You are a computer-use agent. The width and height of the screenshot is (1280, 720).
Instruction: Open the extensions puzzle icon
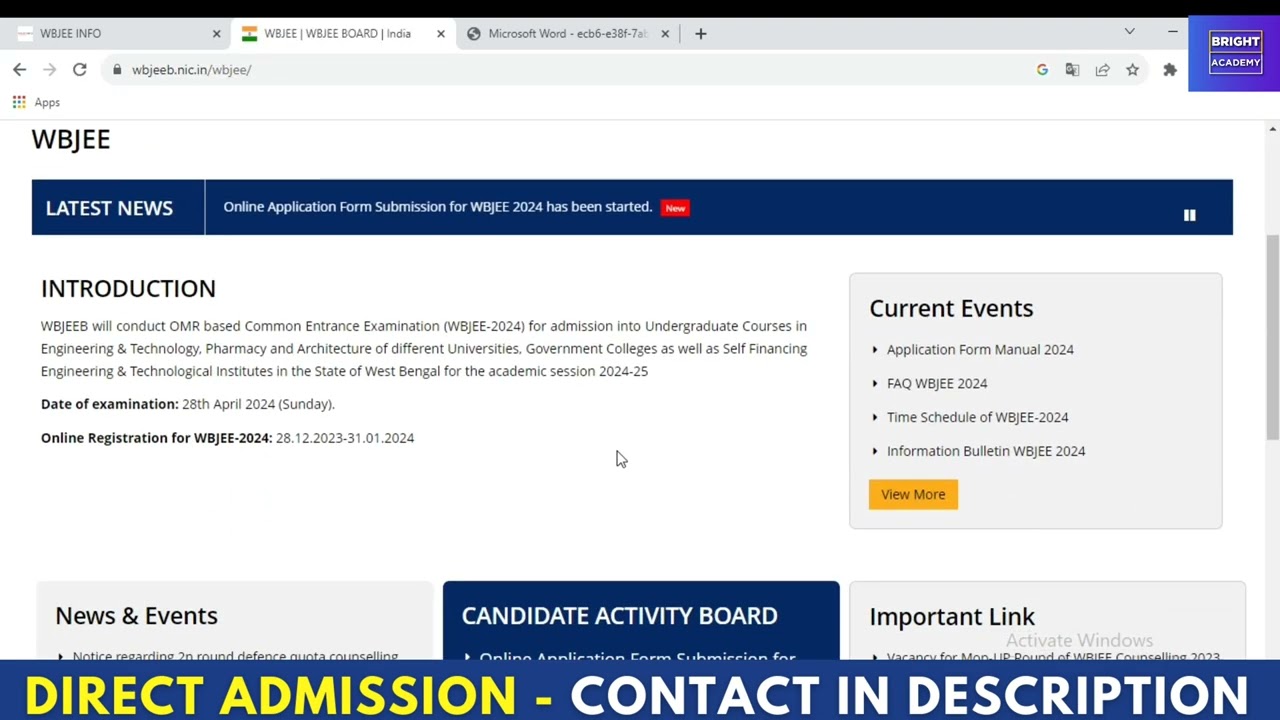tap(1169, 69)
